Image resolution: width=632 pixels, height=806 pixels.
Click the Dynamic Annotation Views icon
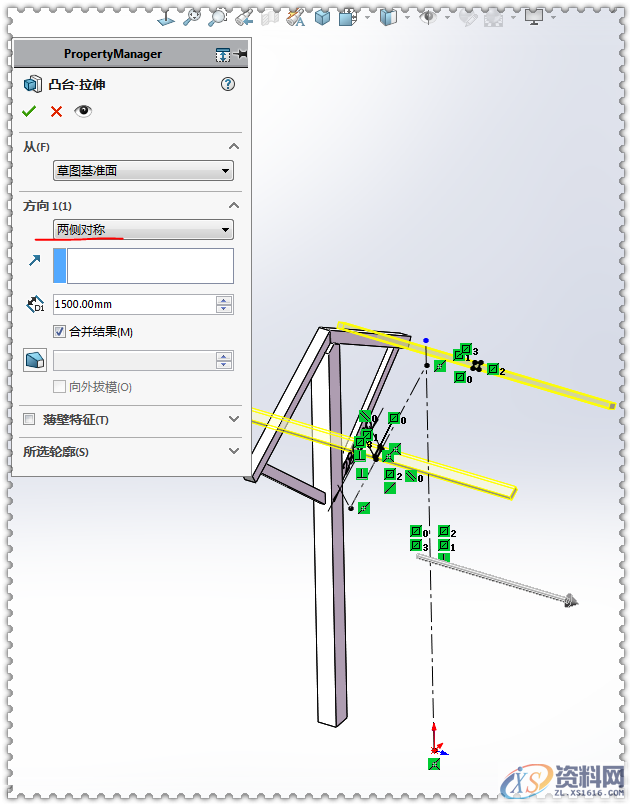[296, 17]
